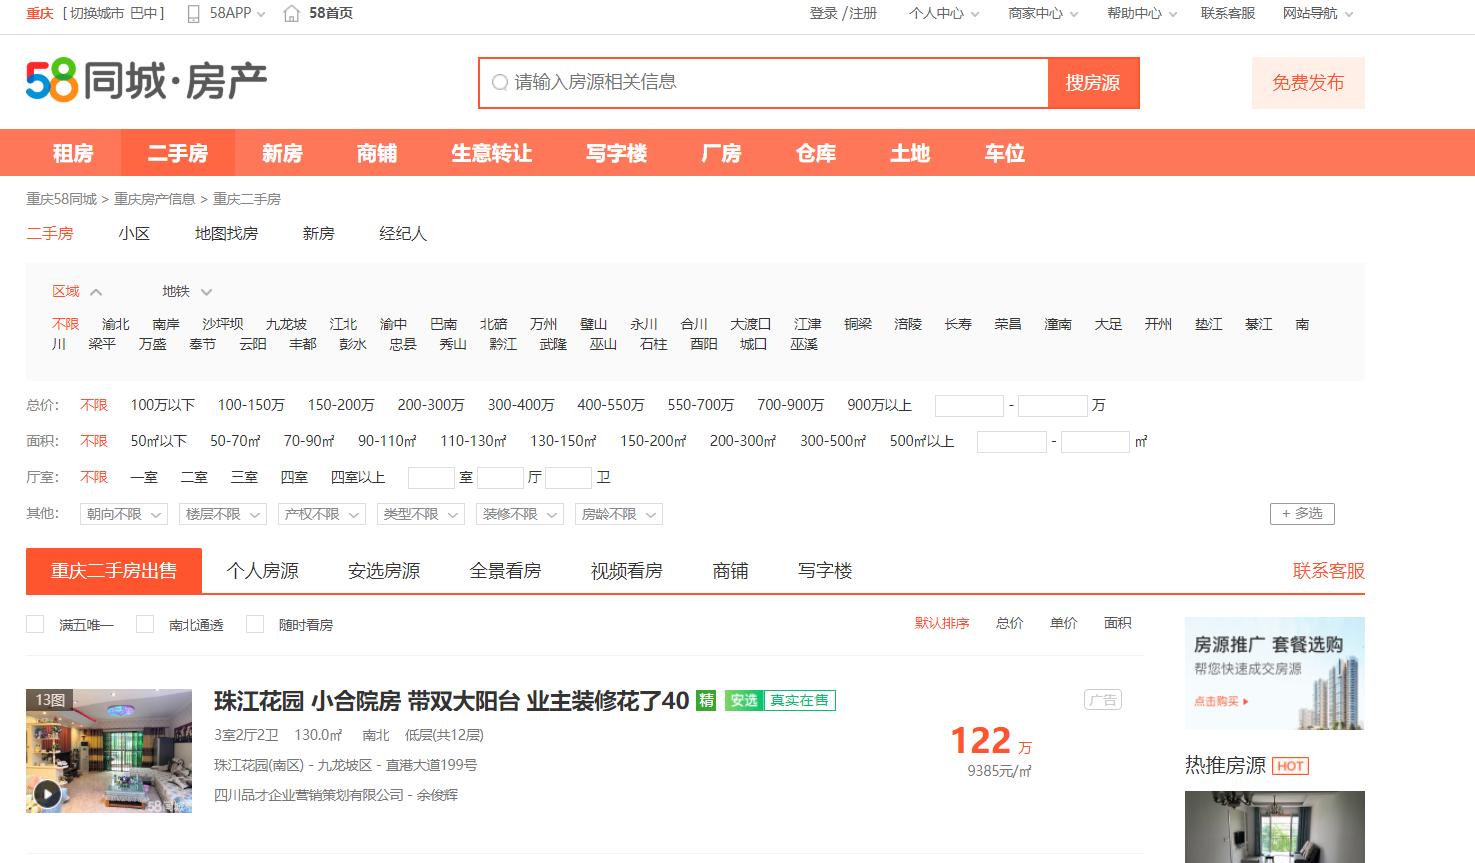Click the play icon on the listing photo

point(45,792)
